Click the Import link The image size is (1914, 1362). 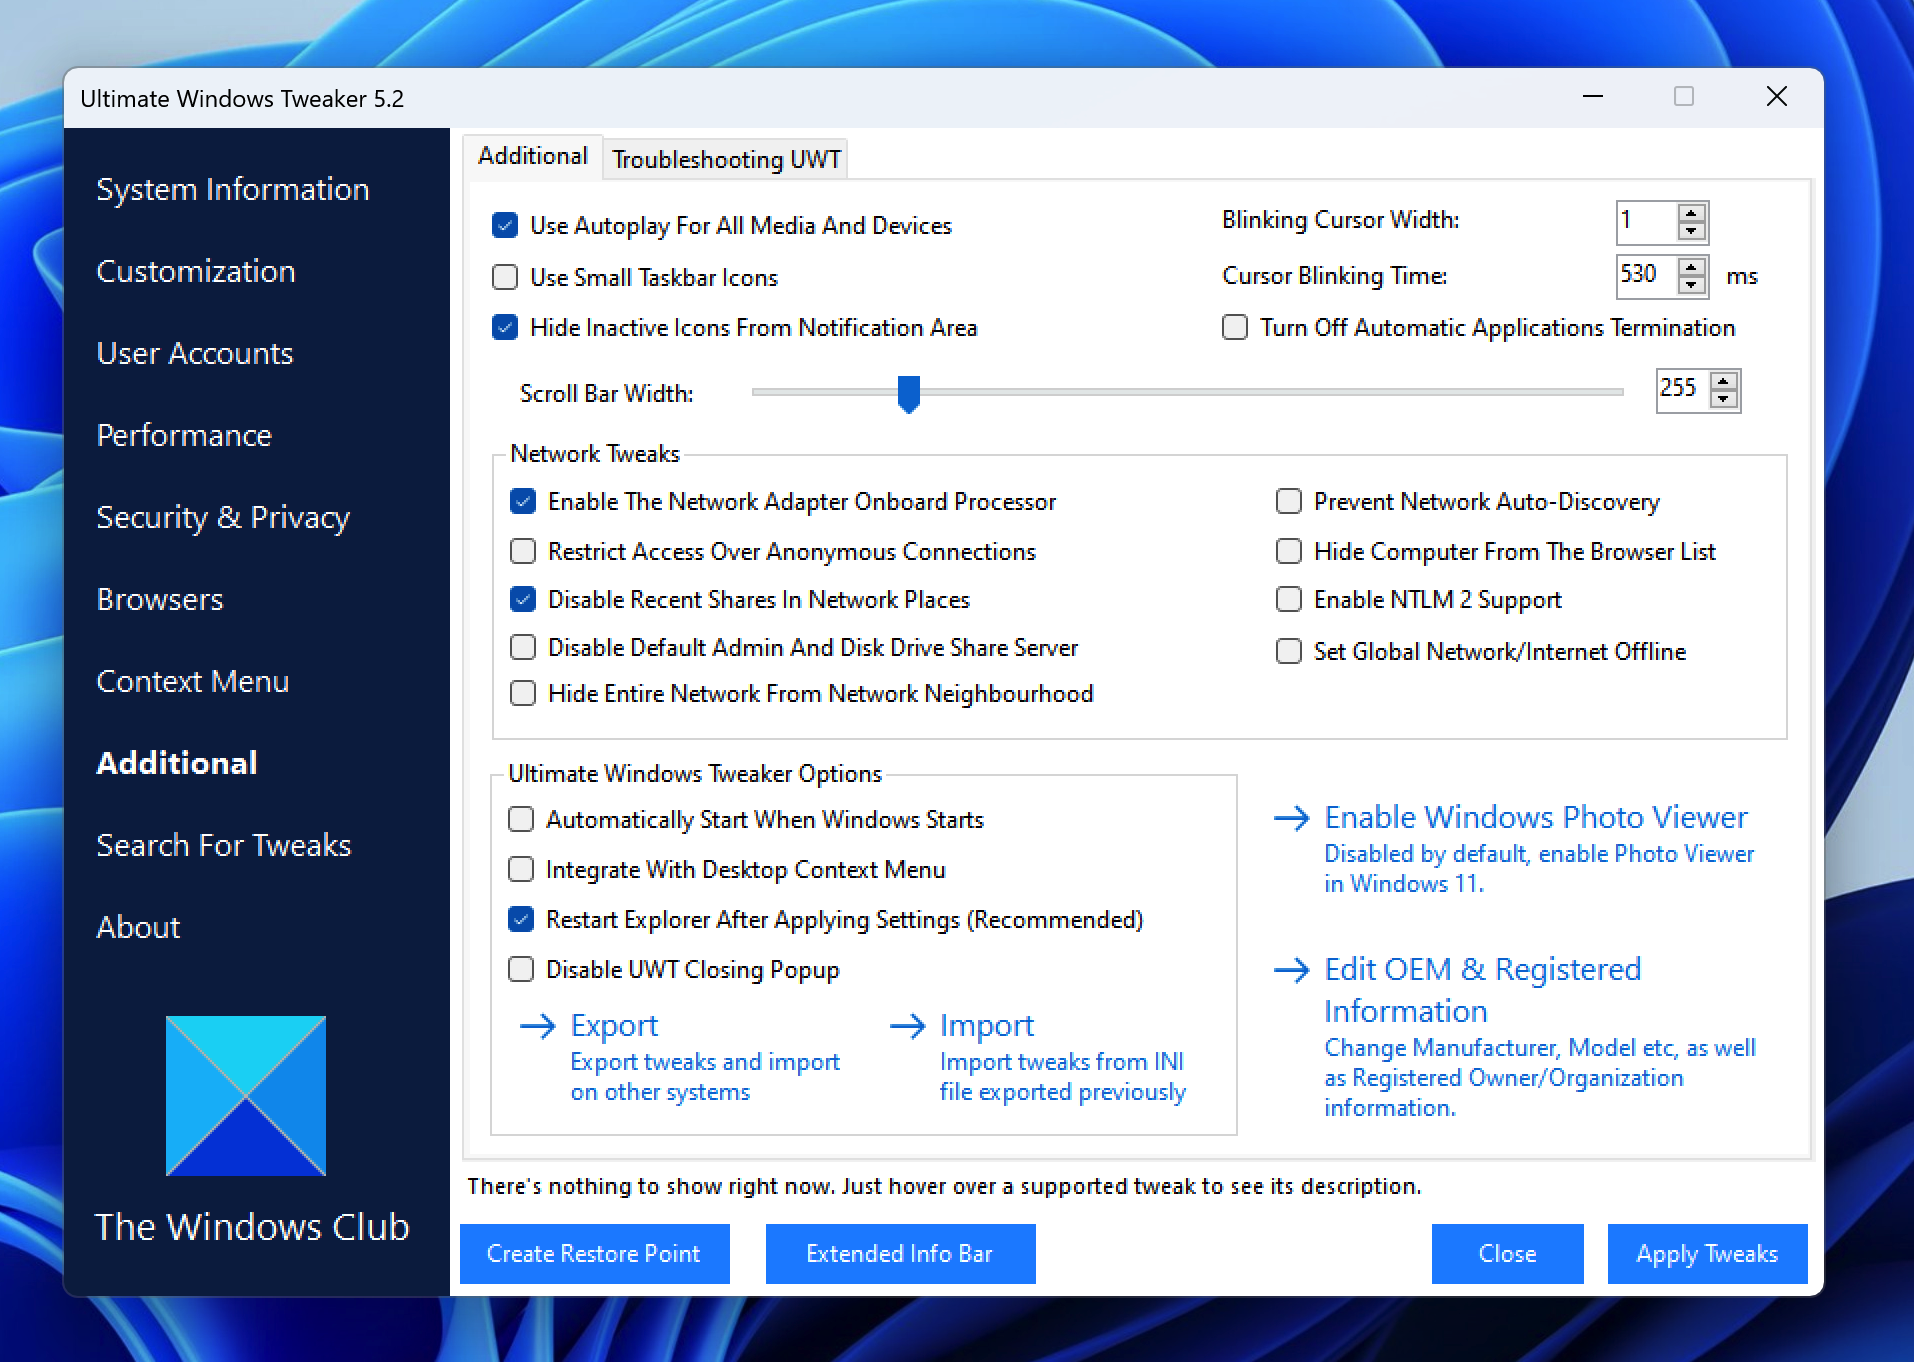point(987,1026)
